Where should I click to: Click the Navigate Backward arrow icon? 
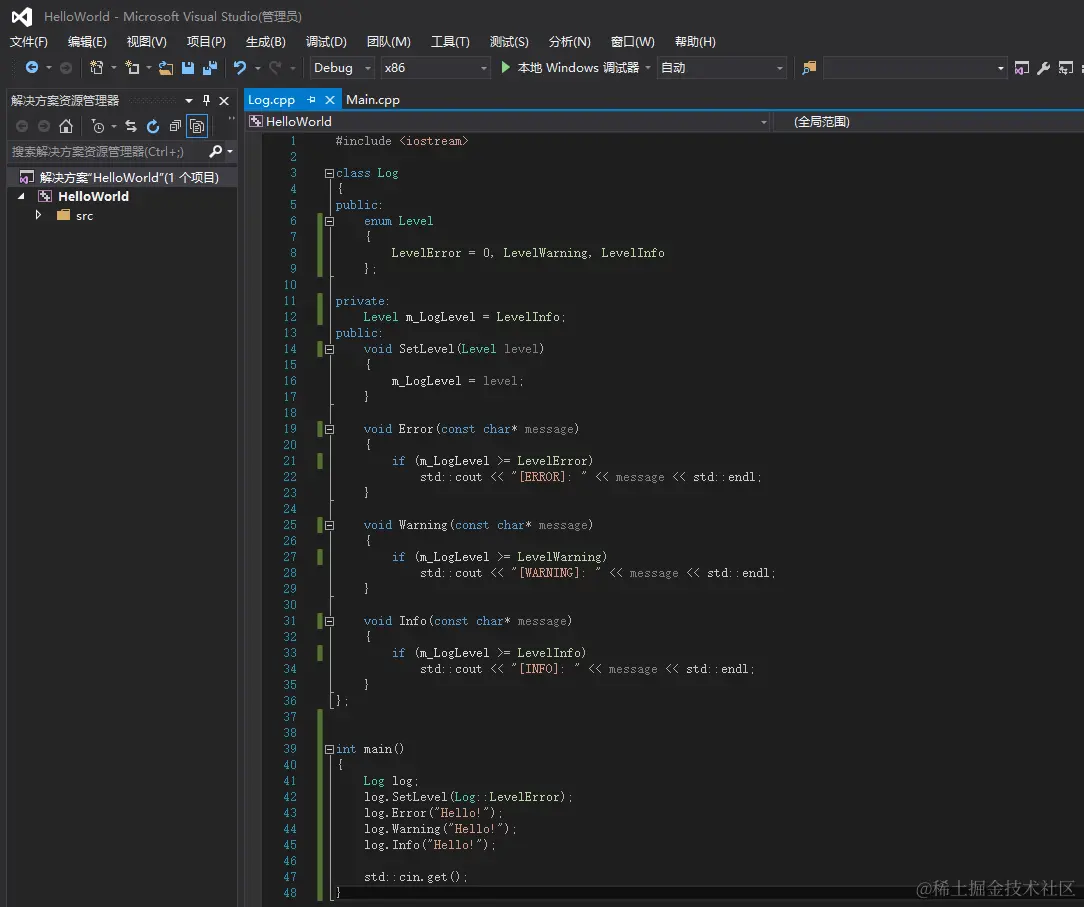click(32, 68)
